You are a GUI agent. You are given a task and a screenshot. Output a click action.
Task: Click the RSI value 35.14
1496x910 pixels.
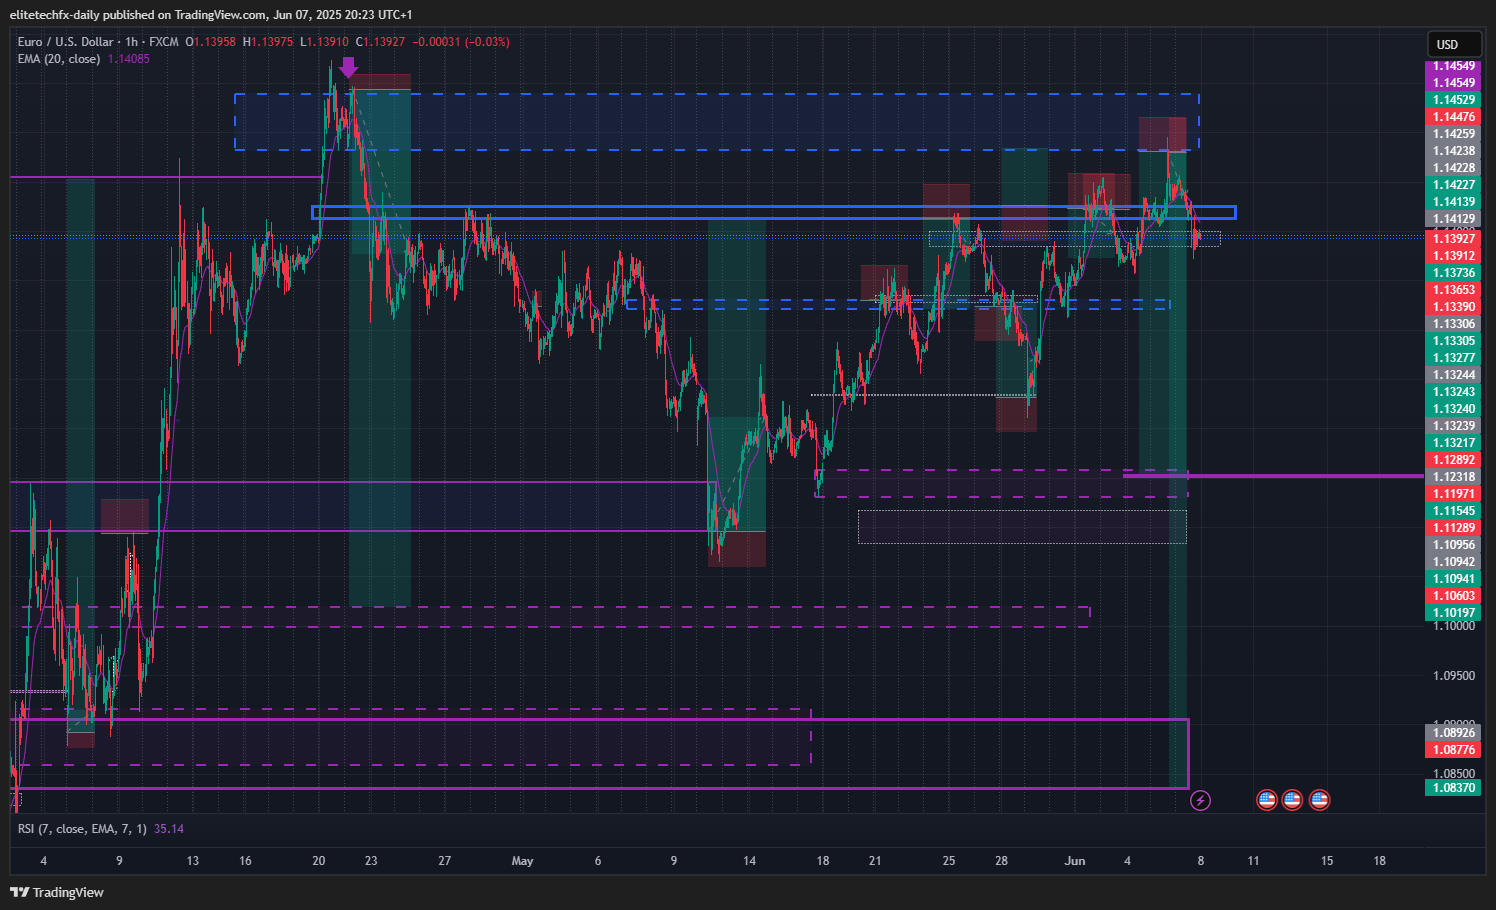pos(169,829)
